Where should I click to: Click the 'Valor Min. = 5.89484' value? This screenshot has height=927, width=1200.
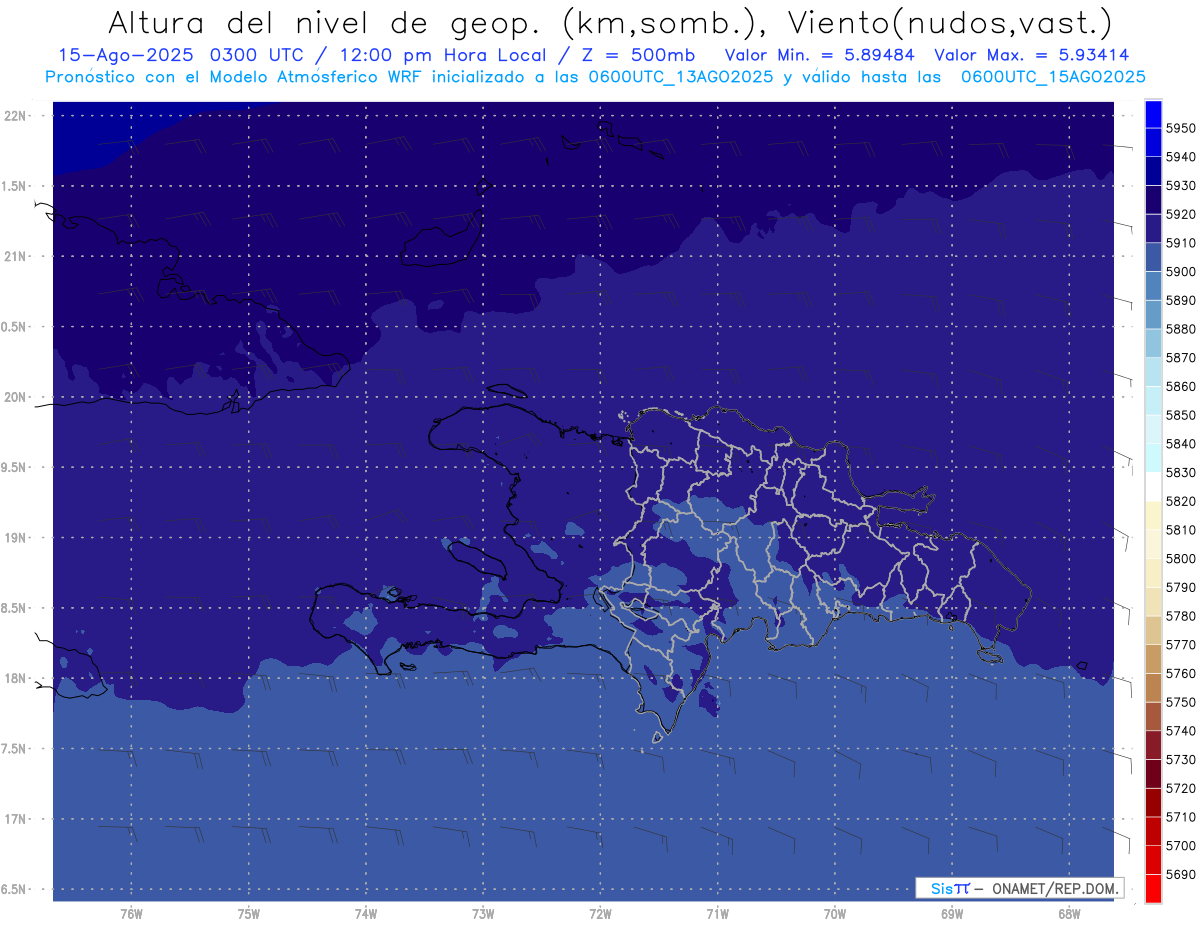pyautogui.click(x=819, y=56)
